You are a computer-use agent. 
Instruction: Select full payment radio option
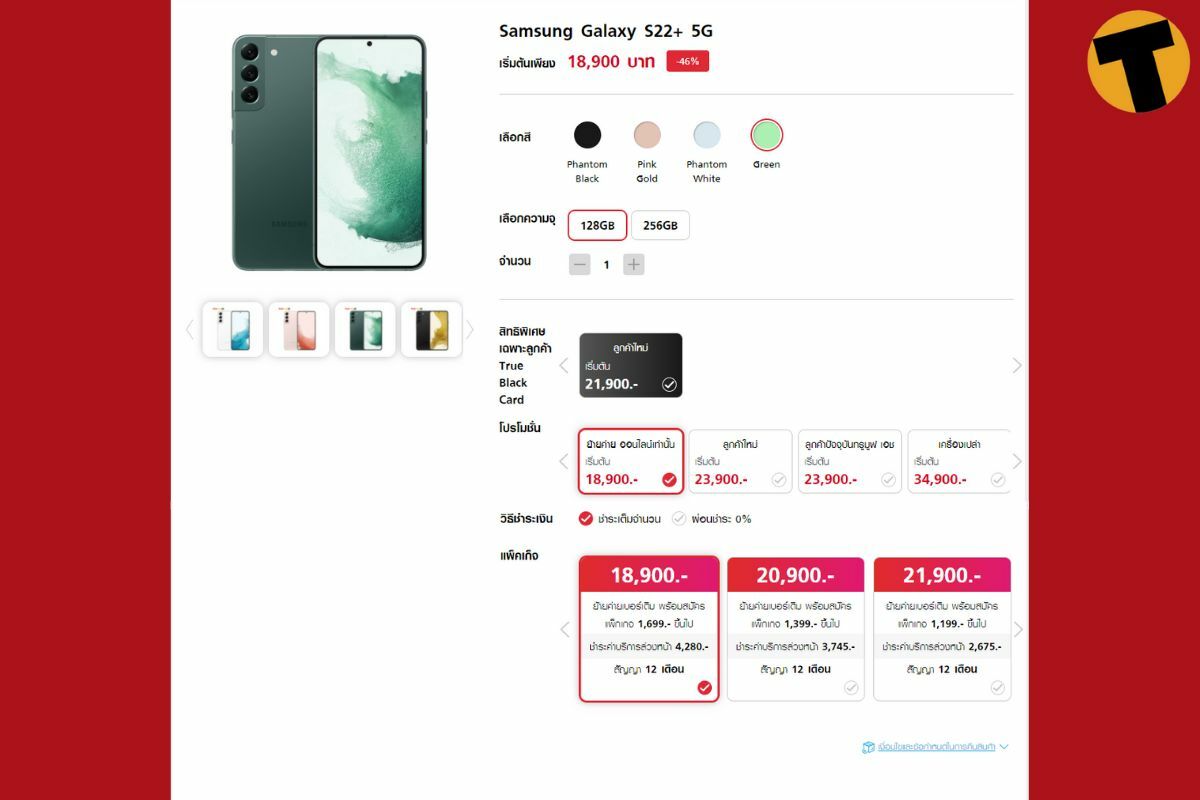point(586,518)
